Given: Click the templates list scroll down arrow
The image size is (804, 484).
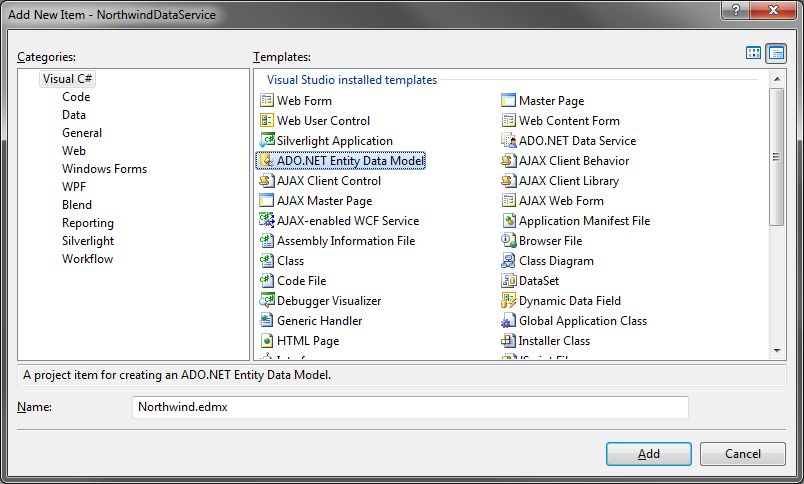Looking at the screenshot, I should click(777, 351).
